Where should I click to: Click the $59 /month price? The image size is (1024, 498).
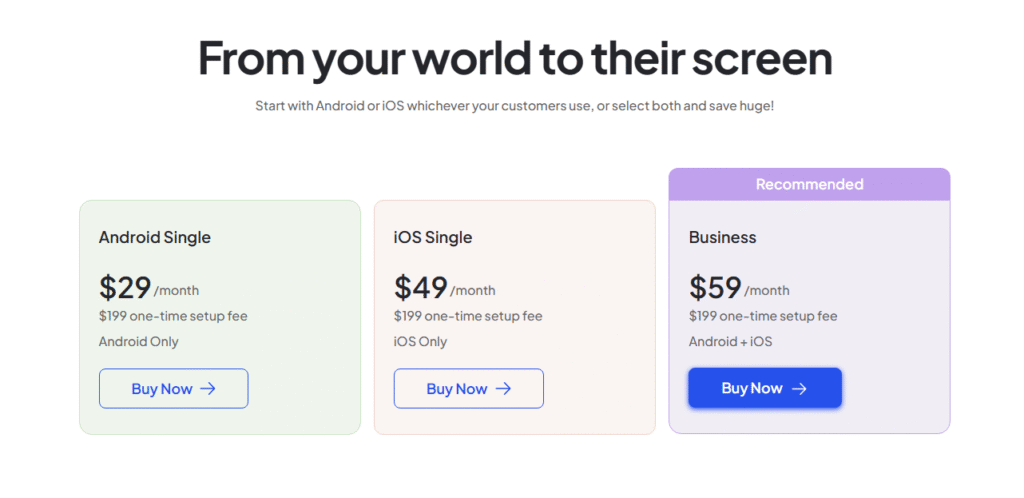(x=739, y=288)
